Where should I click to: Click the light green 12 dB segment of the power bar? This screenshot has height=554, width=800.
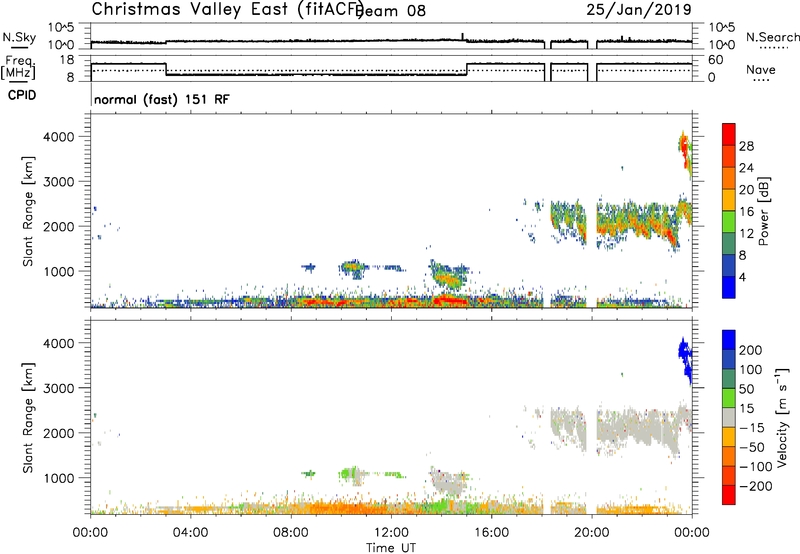pos(729,222)
